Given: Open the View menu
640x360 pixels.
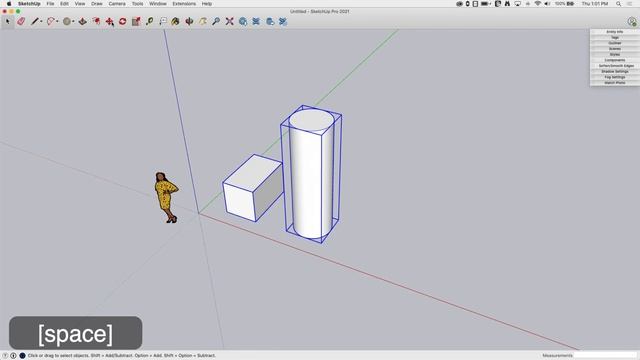Looking at the screenshot, I should tap(80, 4).
